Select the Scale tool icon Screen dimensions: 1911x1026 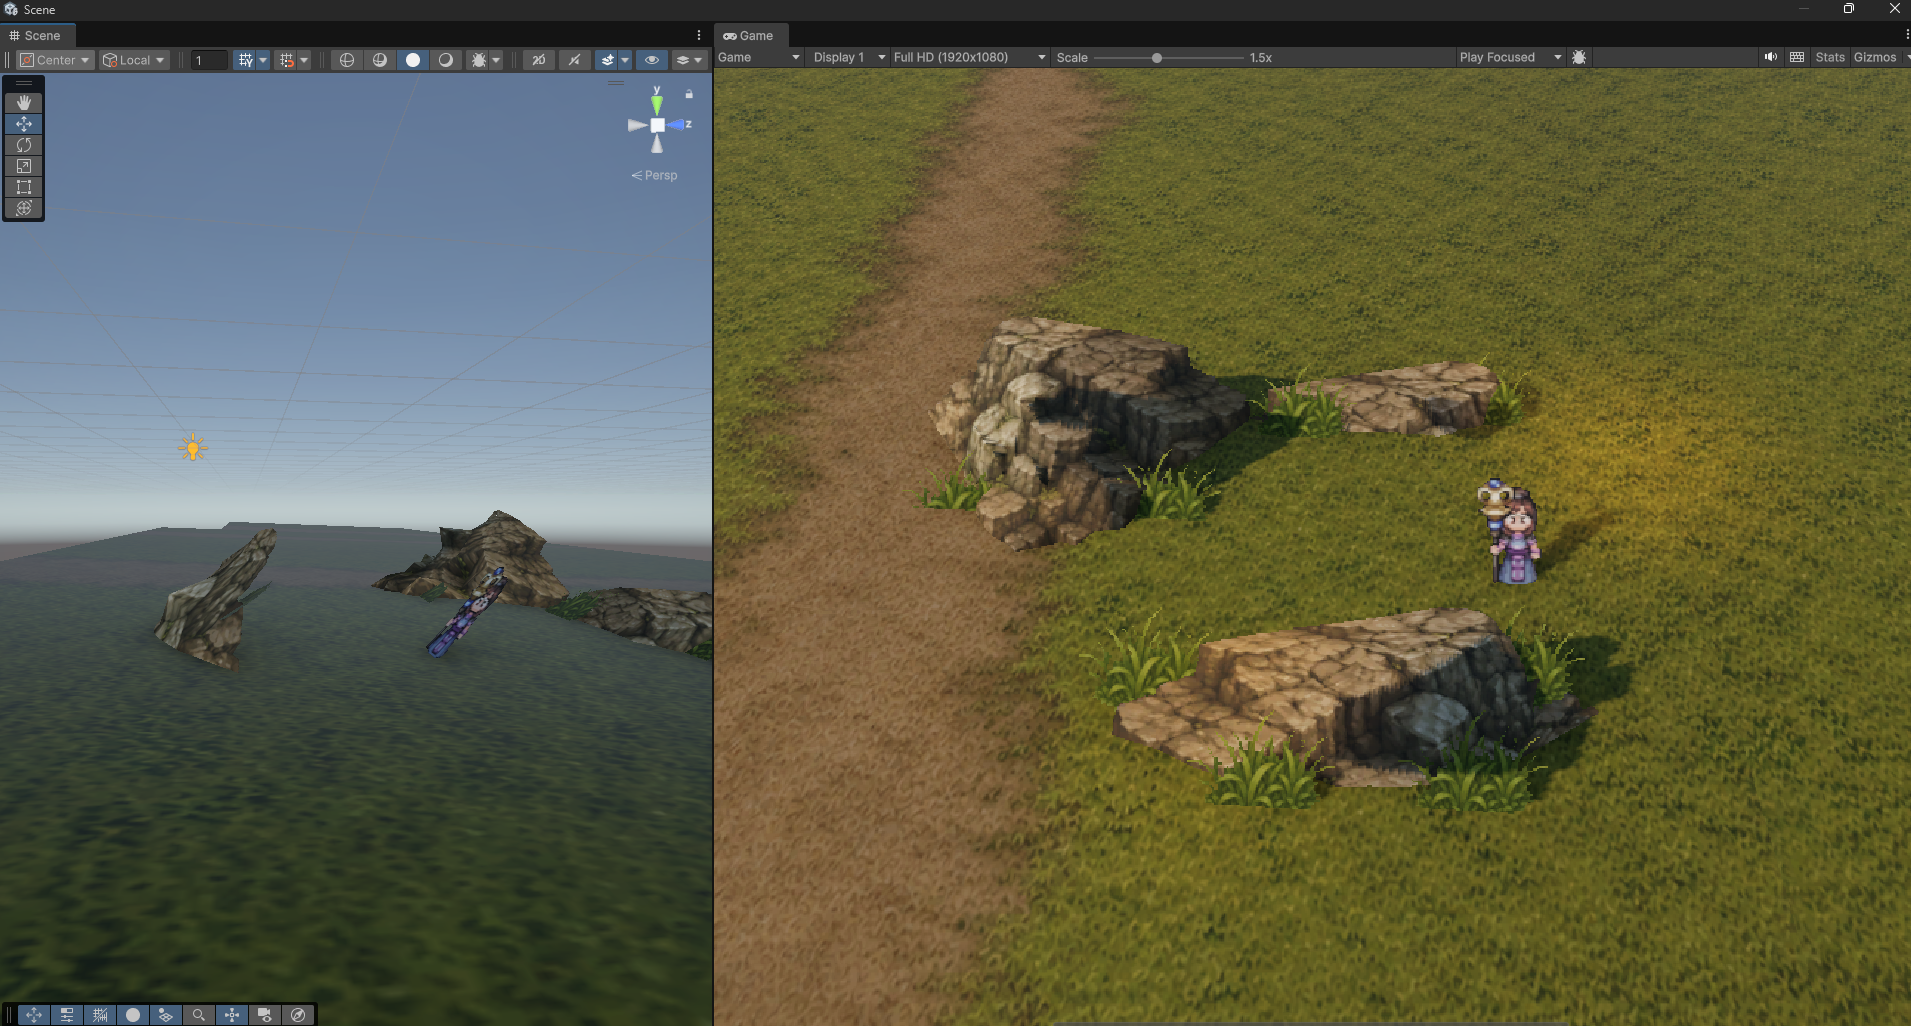[24, 166]
